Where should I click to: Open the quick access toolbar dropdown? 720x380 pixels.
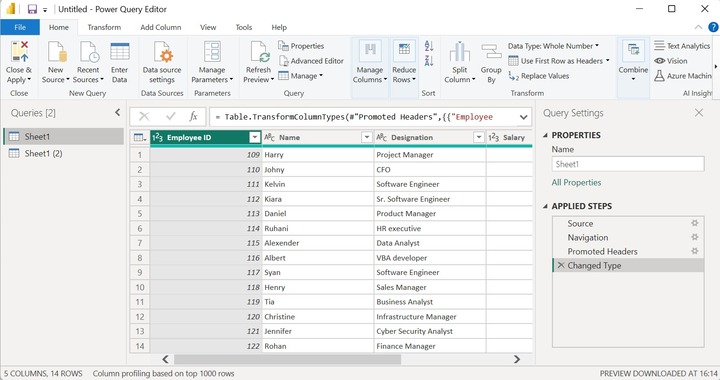(45, 10)
